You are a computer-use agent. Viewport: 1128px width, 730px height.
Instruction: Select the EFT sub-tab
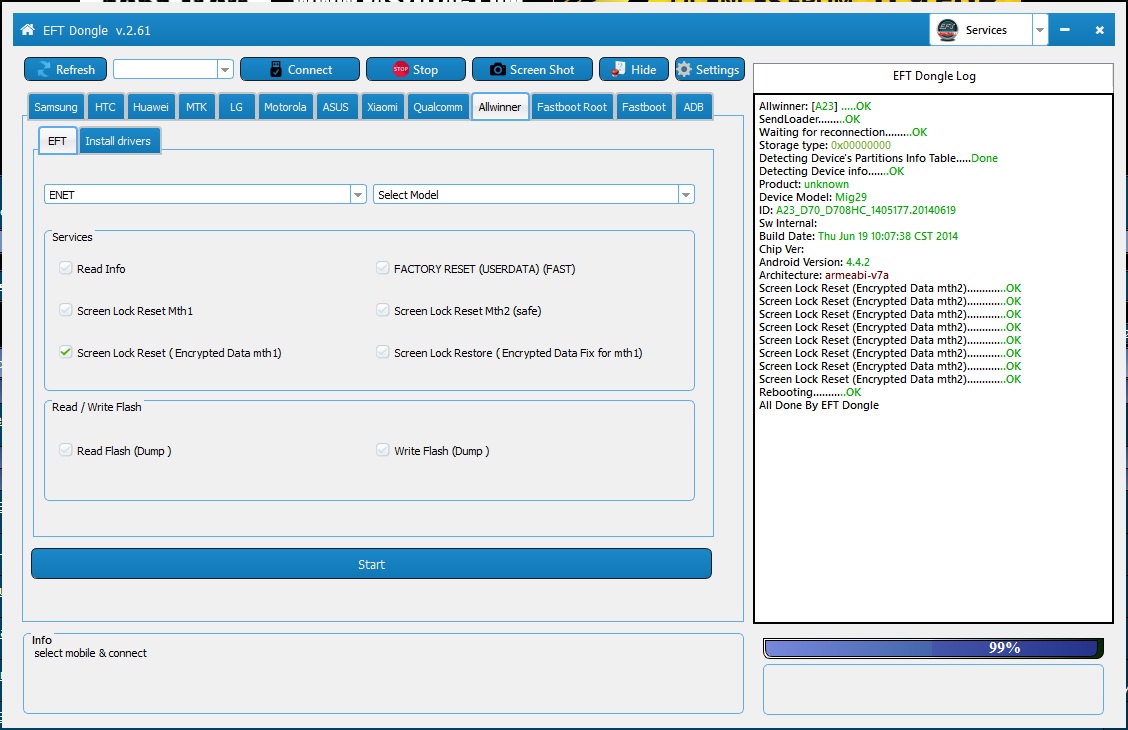(58, 140)
